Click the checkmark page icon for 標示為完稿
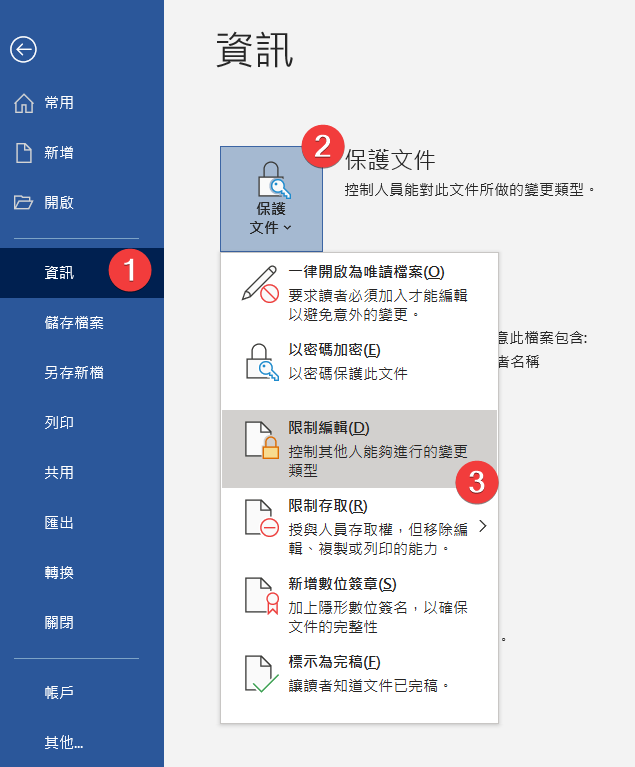The height and width of the screenshot is (767, 635). tap(260, 674)
